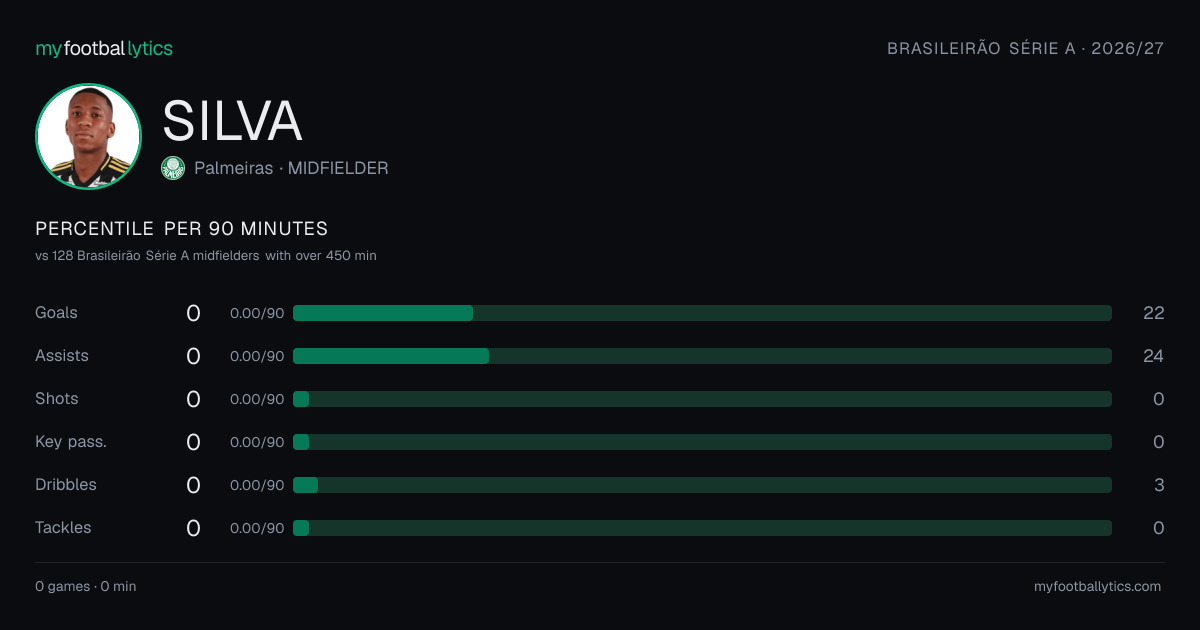Click the myfootballytics logo
1200x630 pixels.
click(x=104, y=48)
